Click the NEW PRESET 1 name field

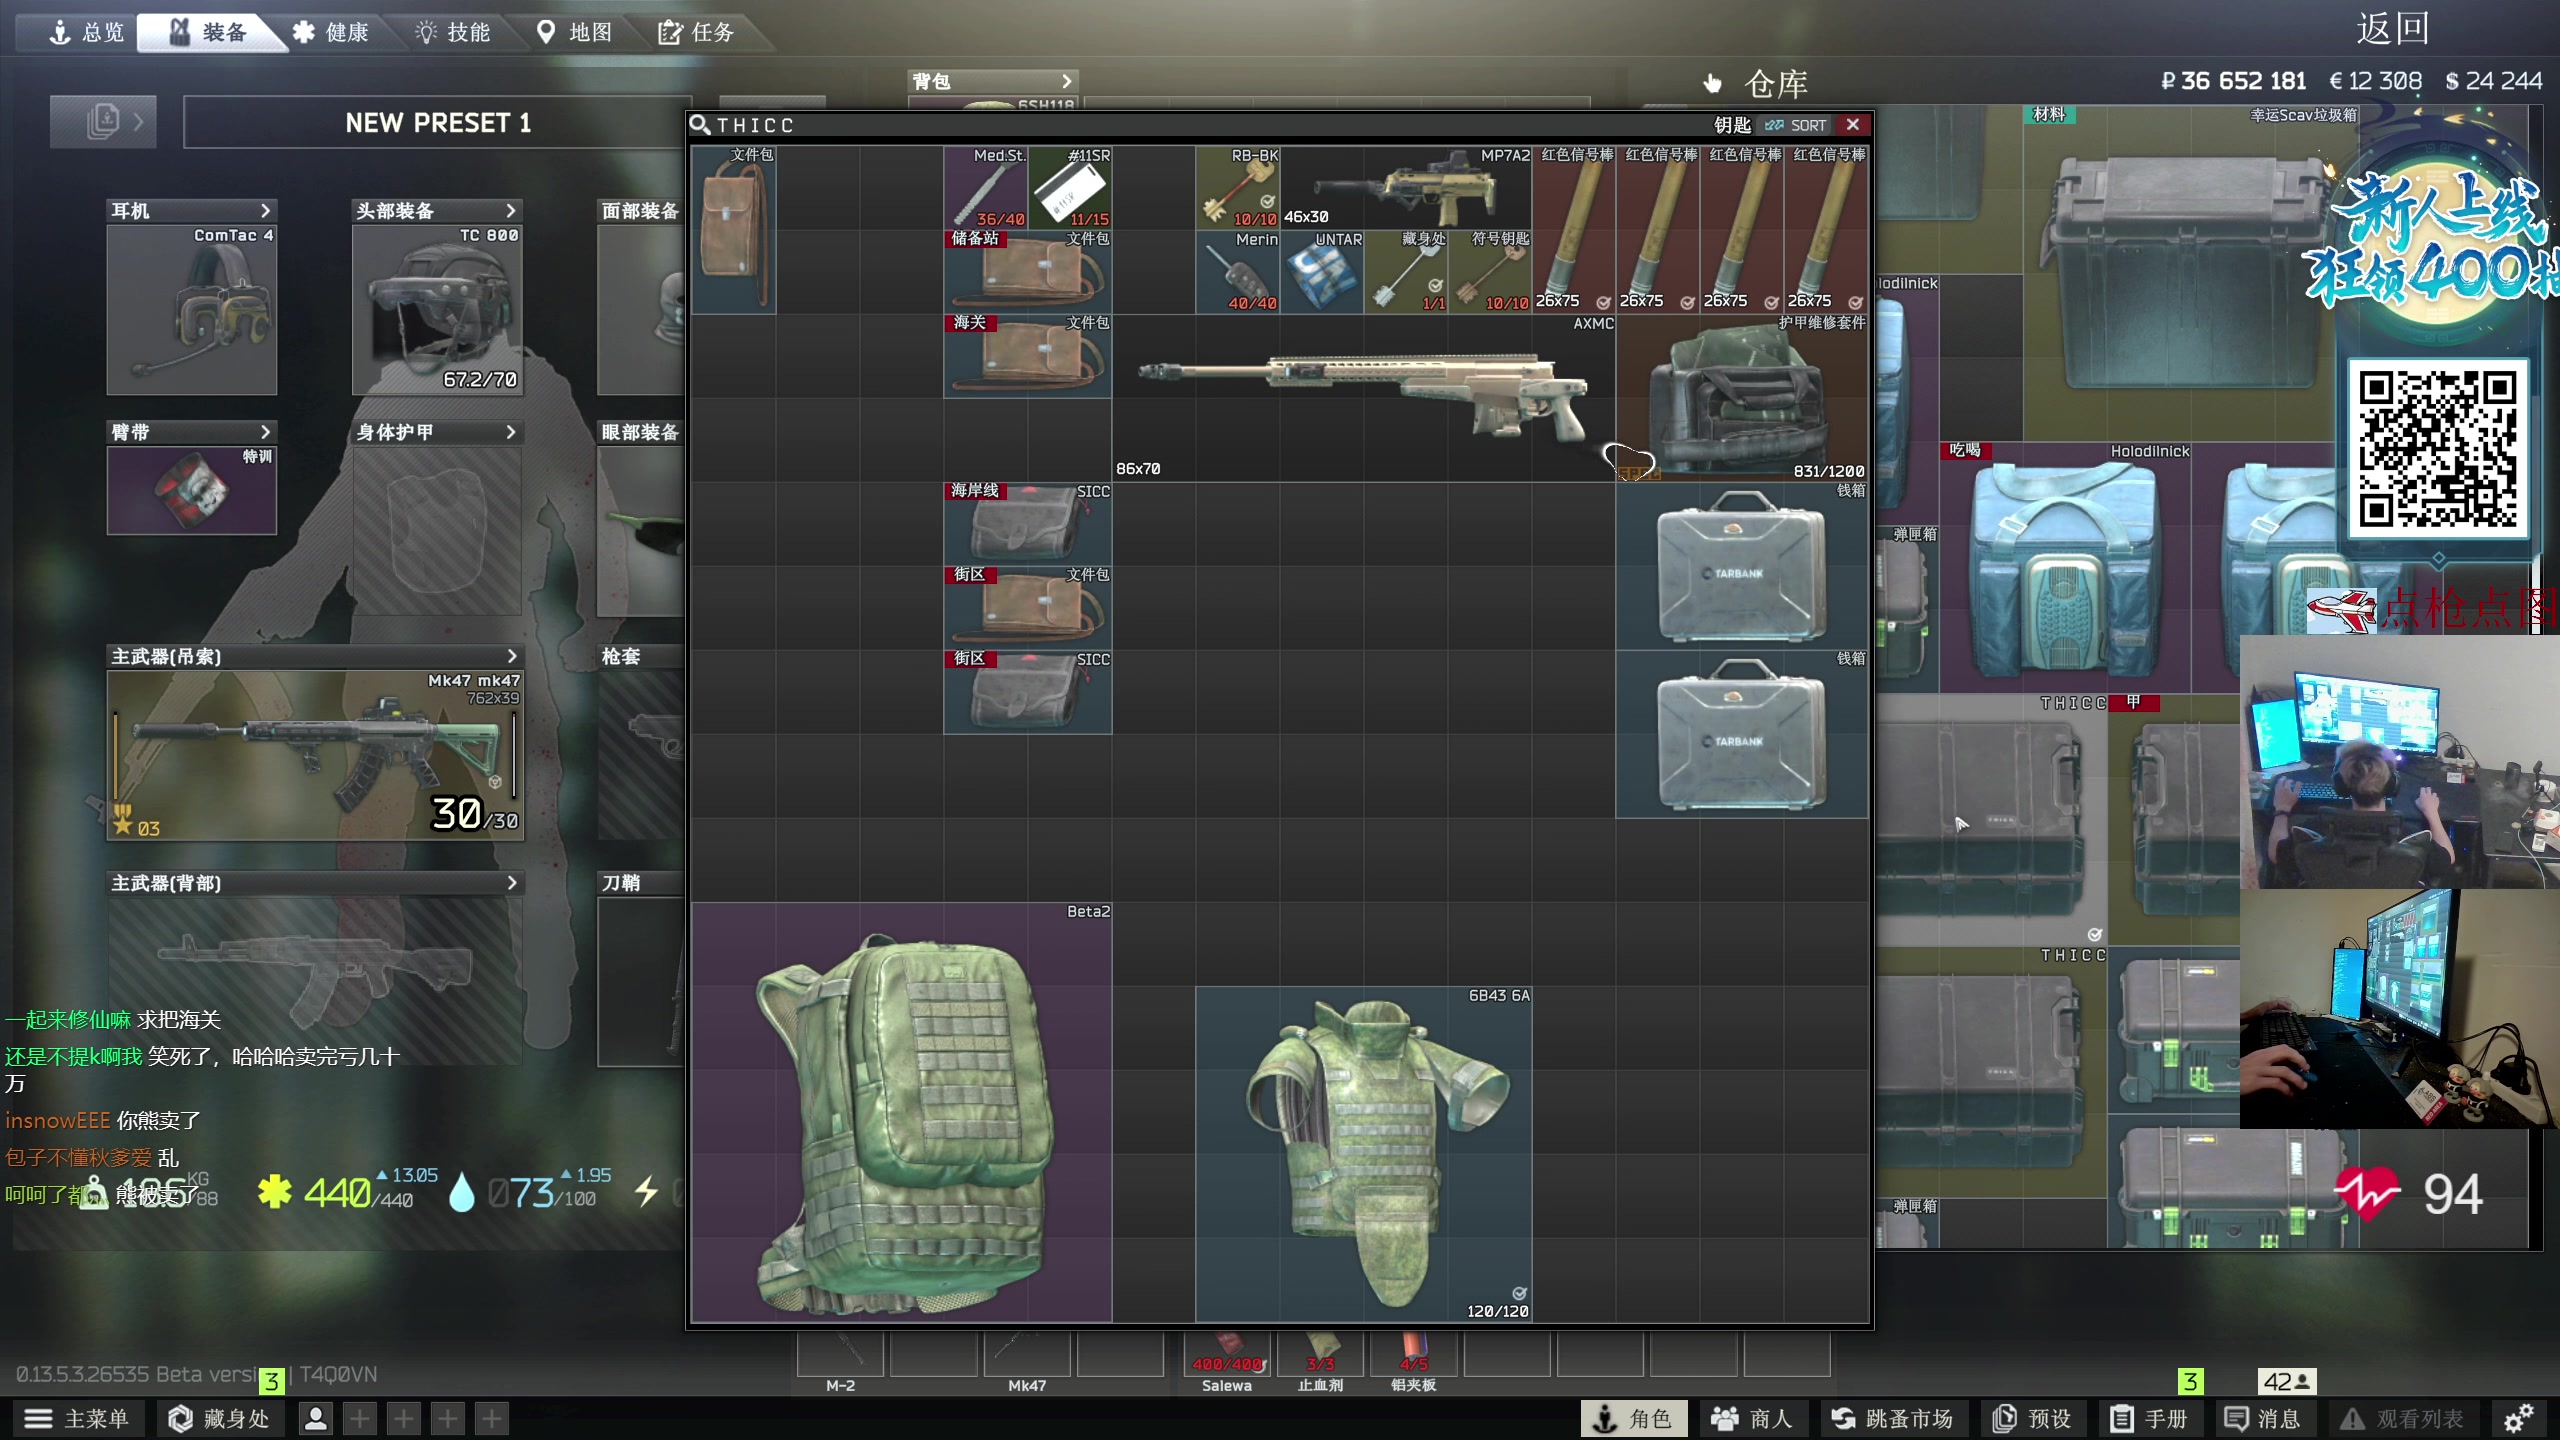point(437,122)
